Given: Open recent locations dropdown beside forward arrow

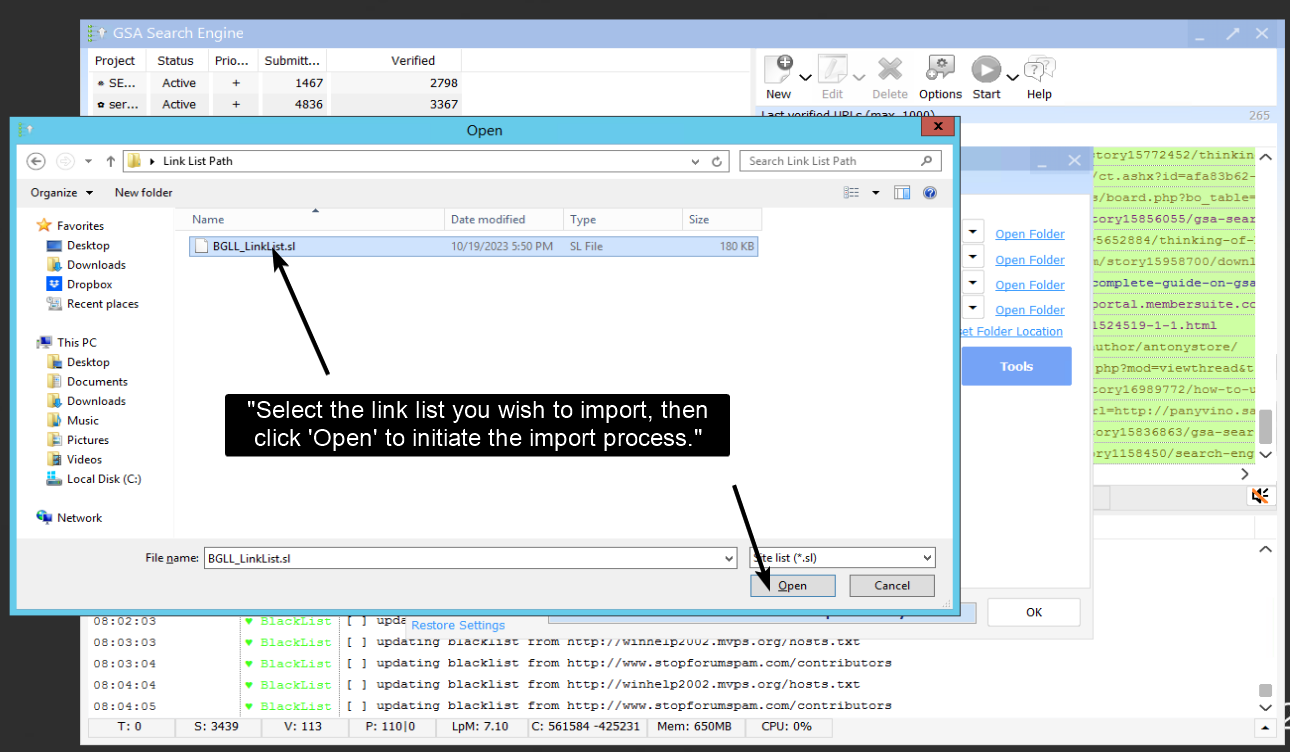Looking at the screenshot, I should click(88, 161).
